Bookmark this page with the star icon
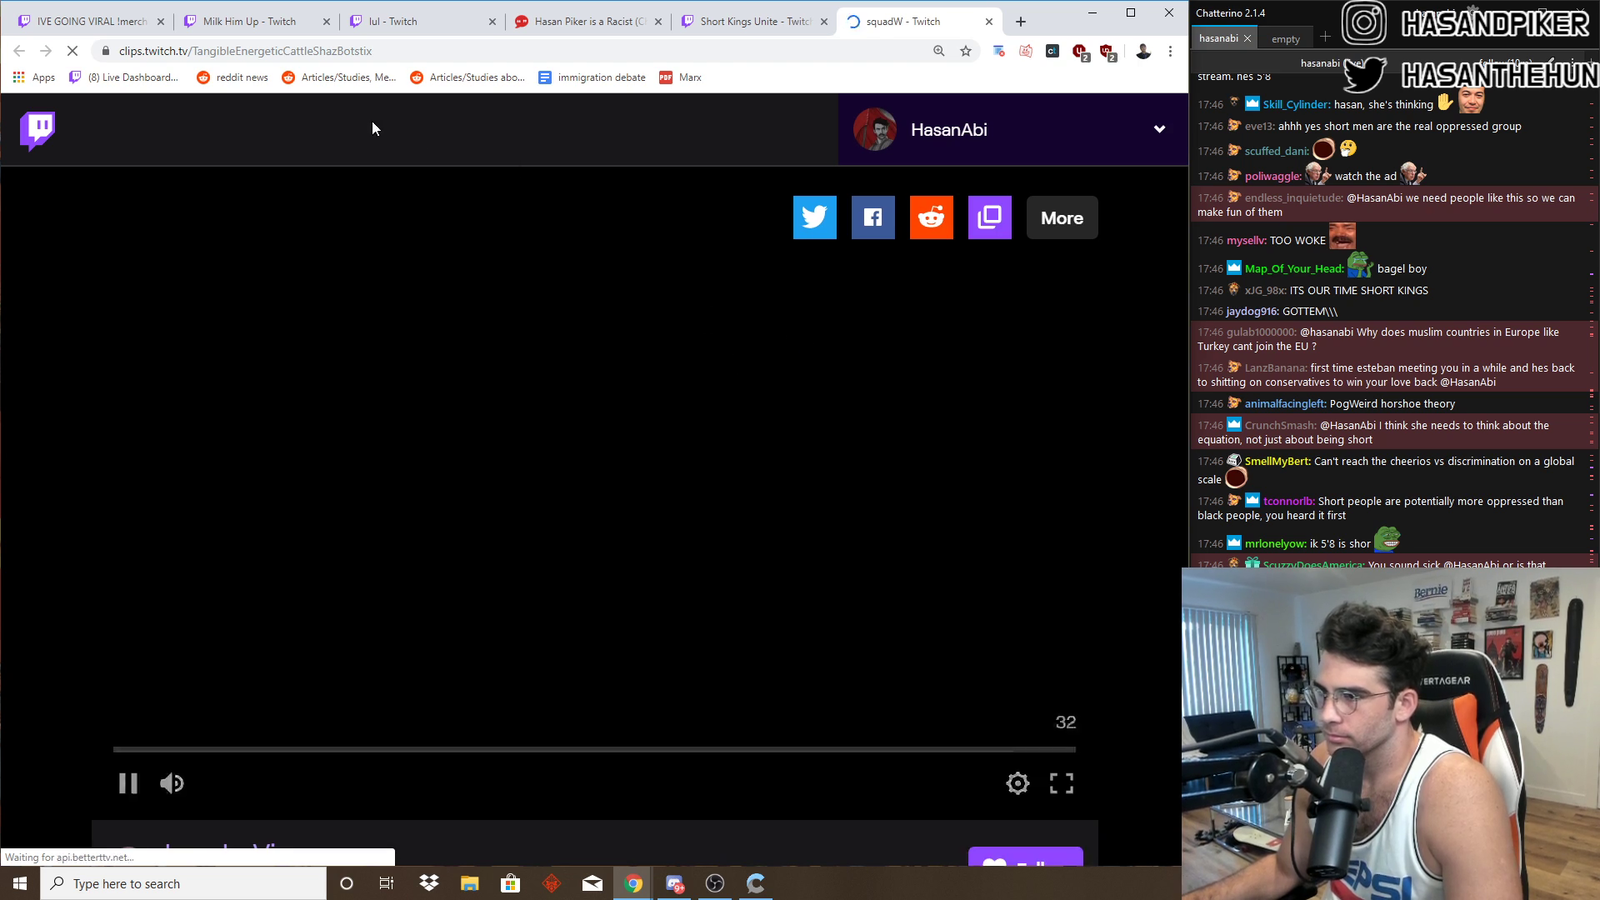The image size is (1600, 900). click(x=966, y=51)
